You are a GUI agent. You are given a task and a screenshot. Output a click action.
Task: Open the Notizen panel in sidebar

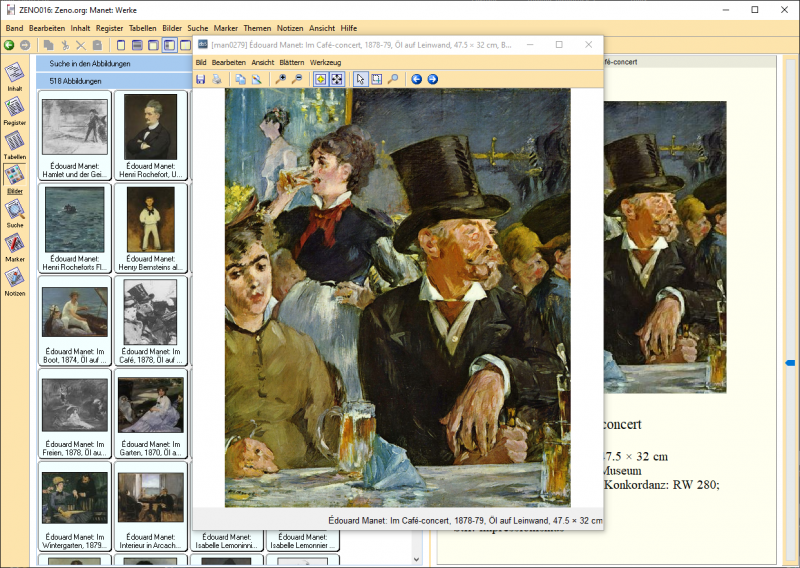[x=15, y=282]
